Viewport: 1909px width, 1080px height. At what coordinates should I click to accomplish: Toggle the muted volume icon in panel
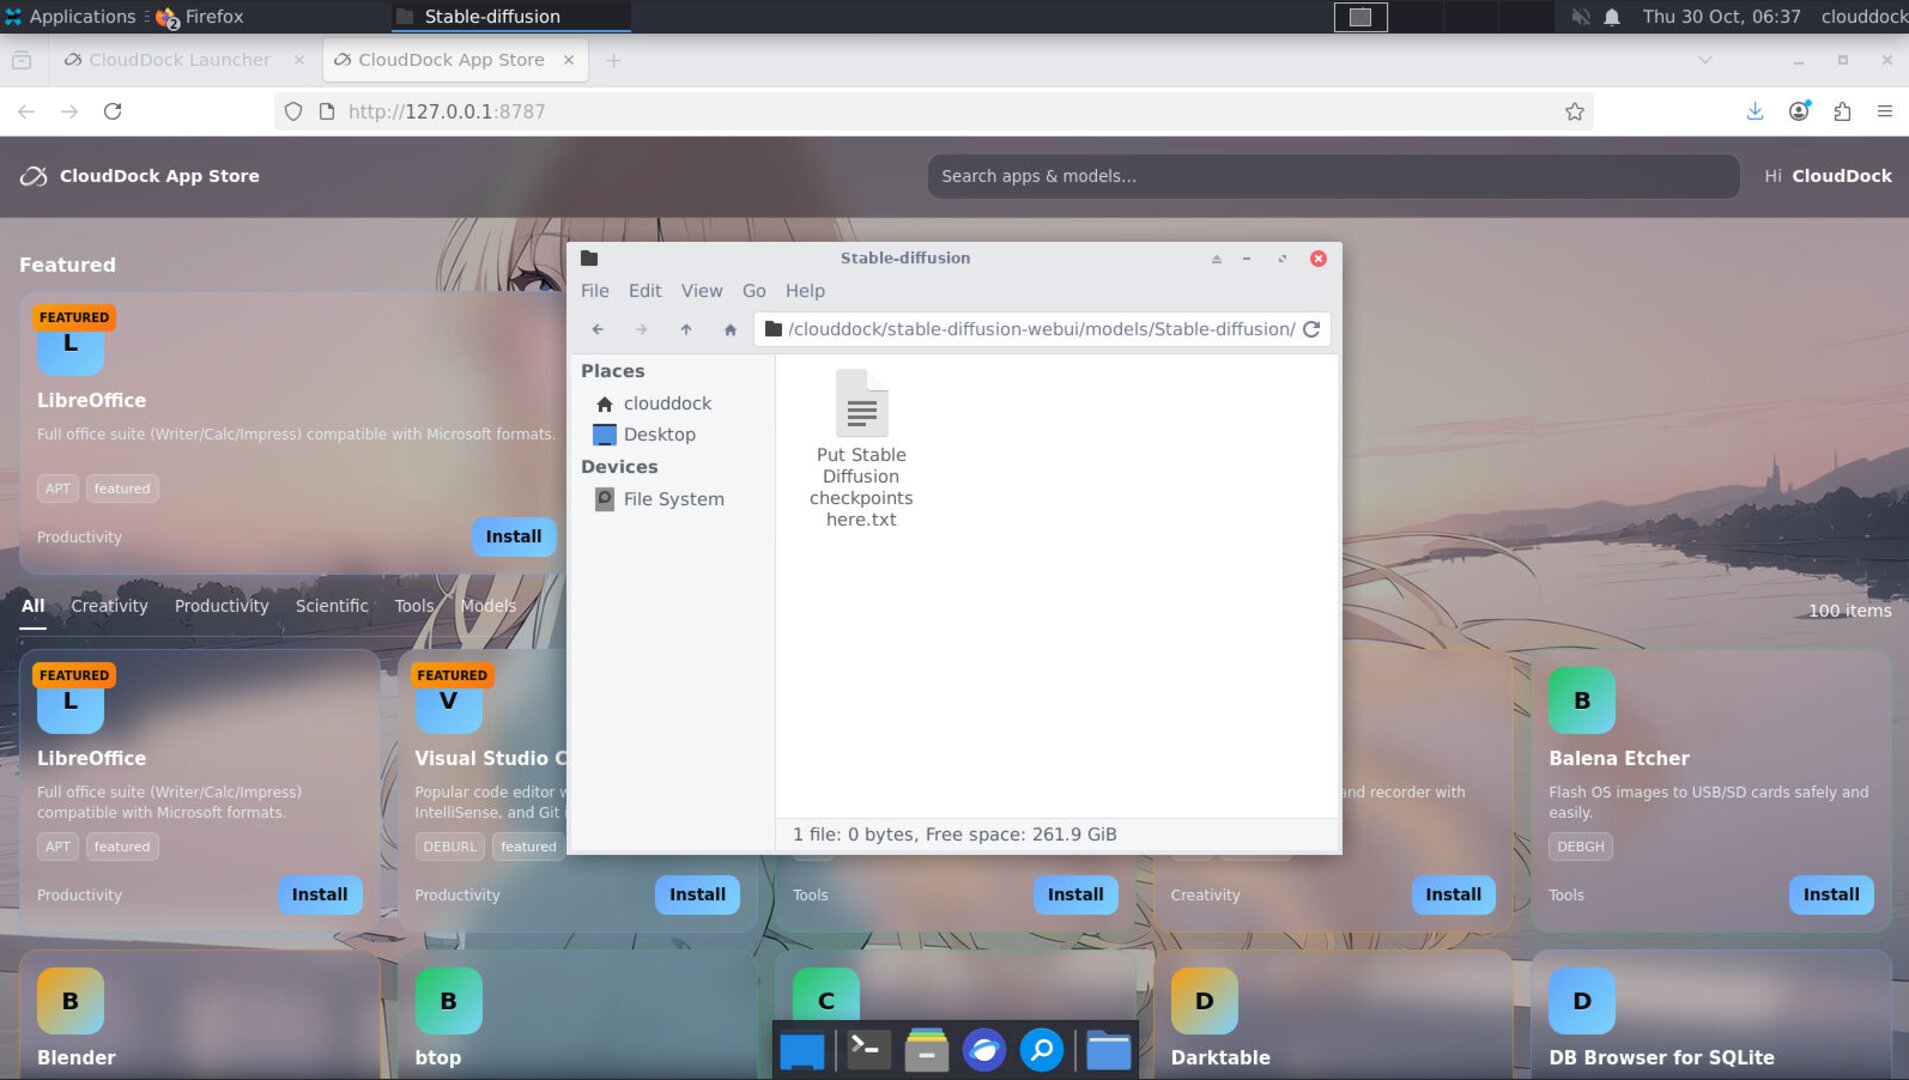pyautogui.click(x=1580, y=16)
